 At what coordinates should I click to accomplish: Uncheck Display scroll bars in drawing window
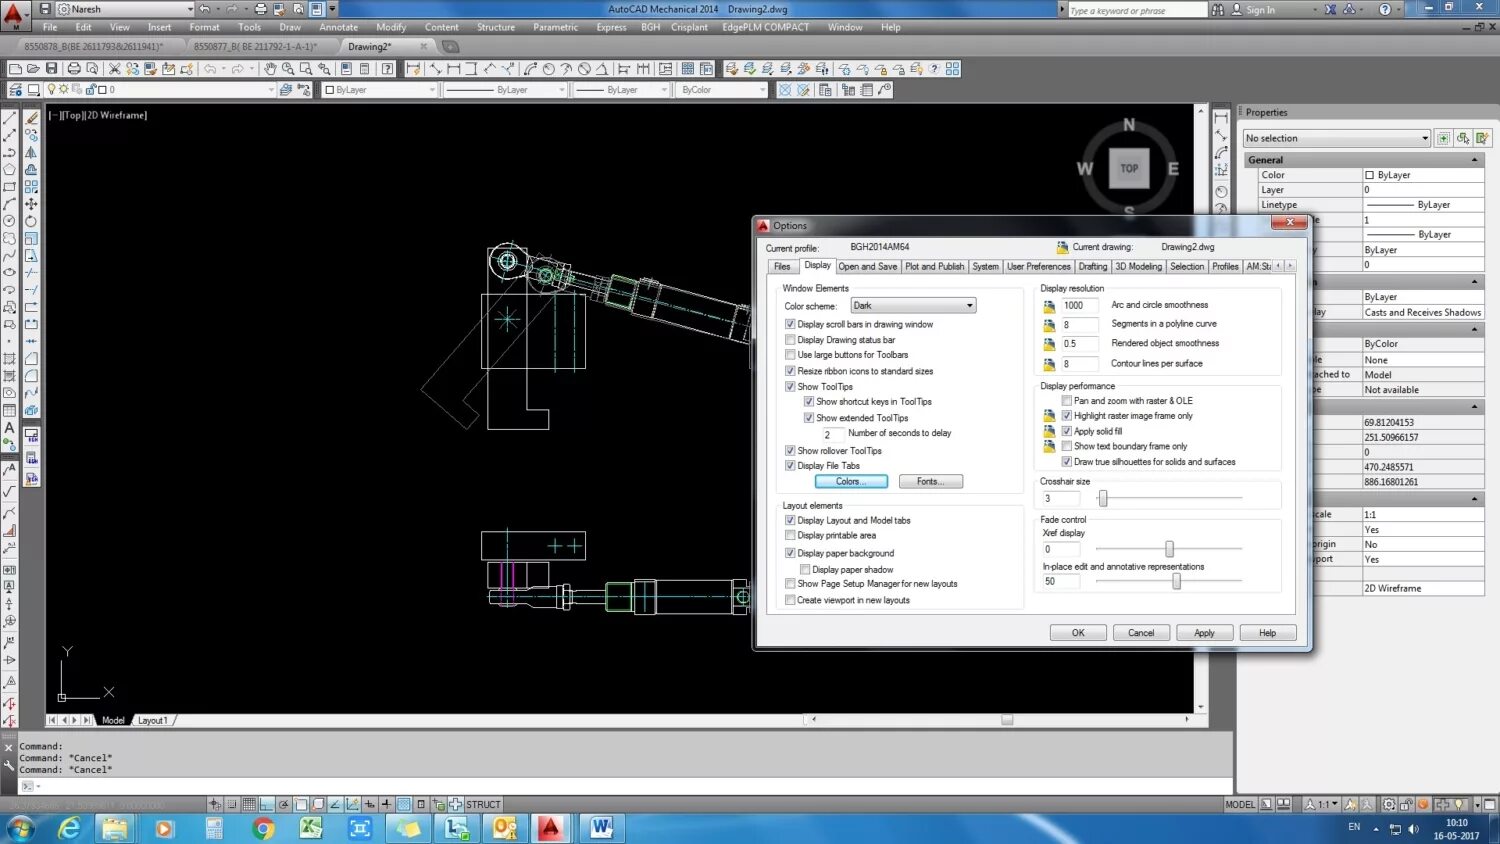(x=790, y=324)
